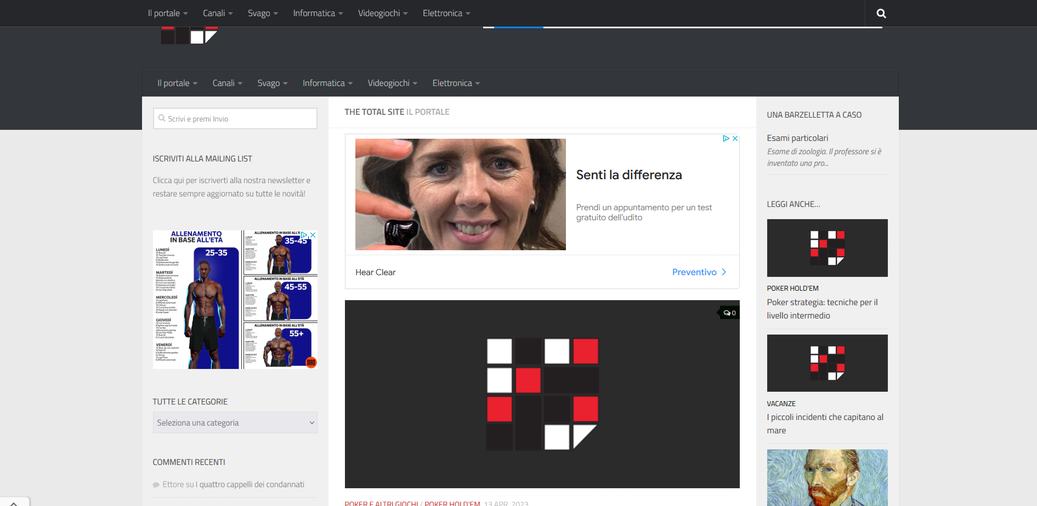Screen dimensions: 1037x506
Task: Open 'Seleziona una categoria' dropdown
Action: (235, 423)
